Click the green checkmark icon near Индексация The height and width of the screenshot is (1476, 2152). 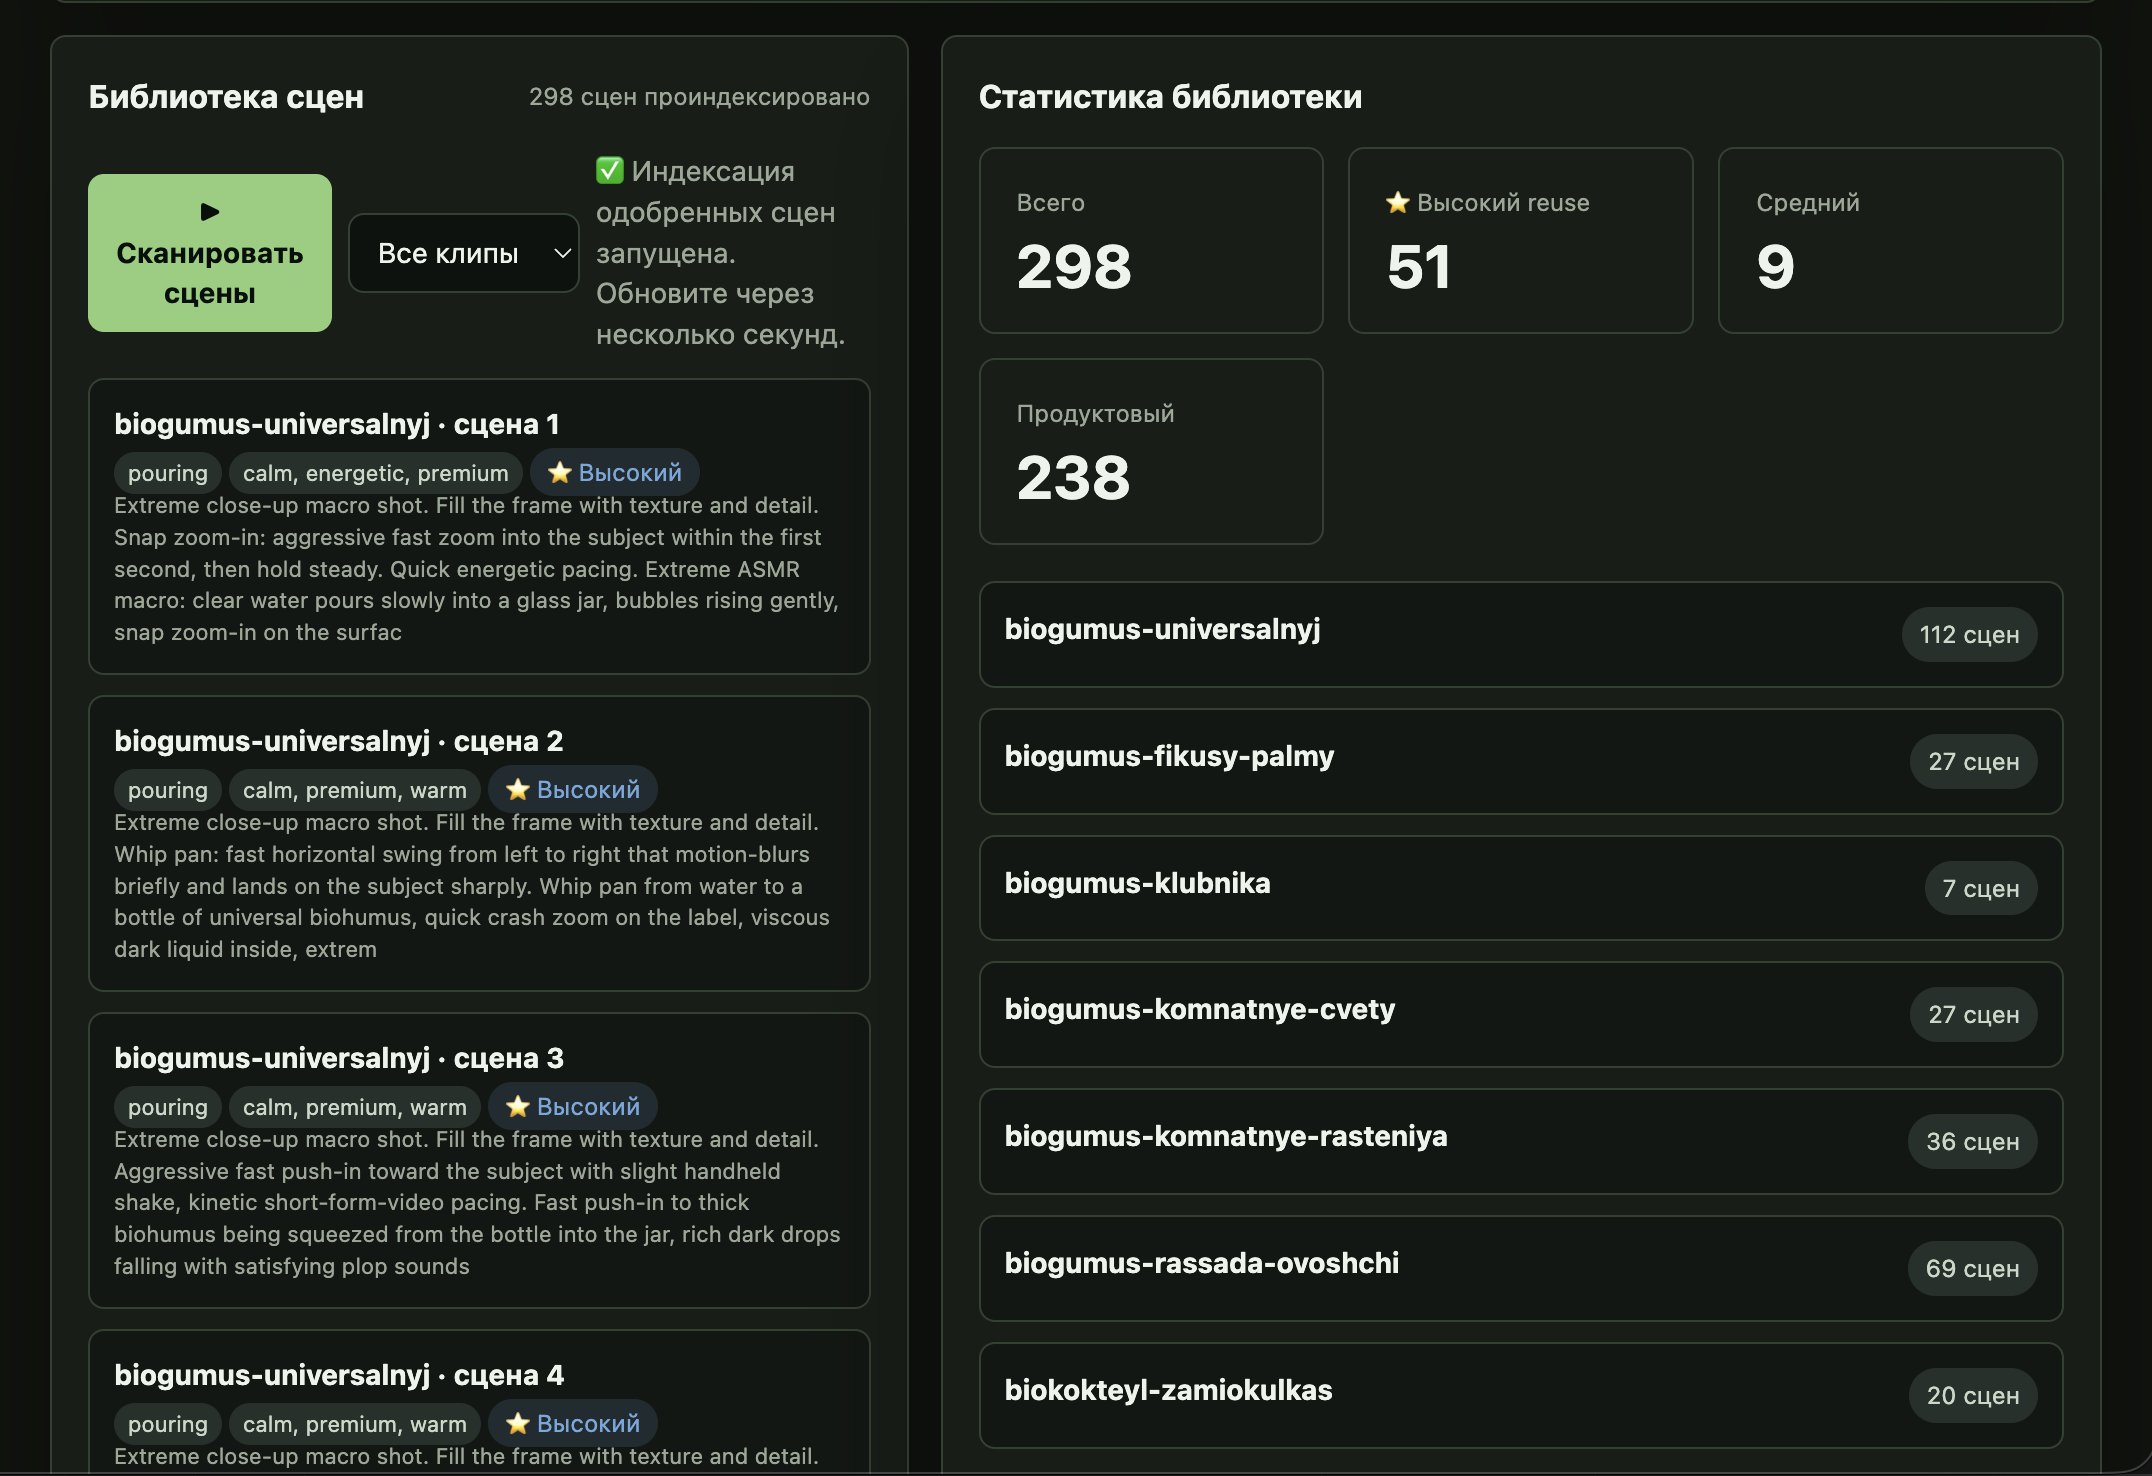(610, 170)
